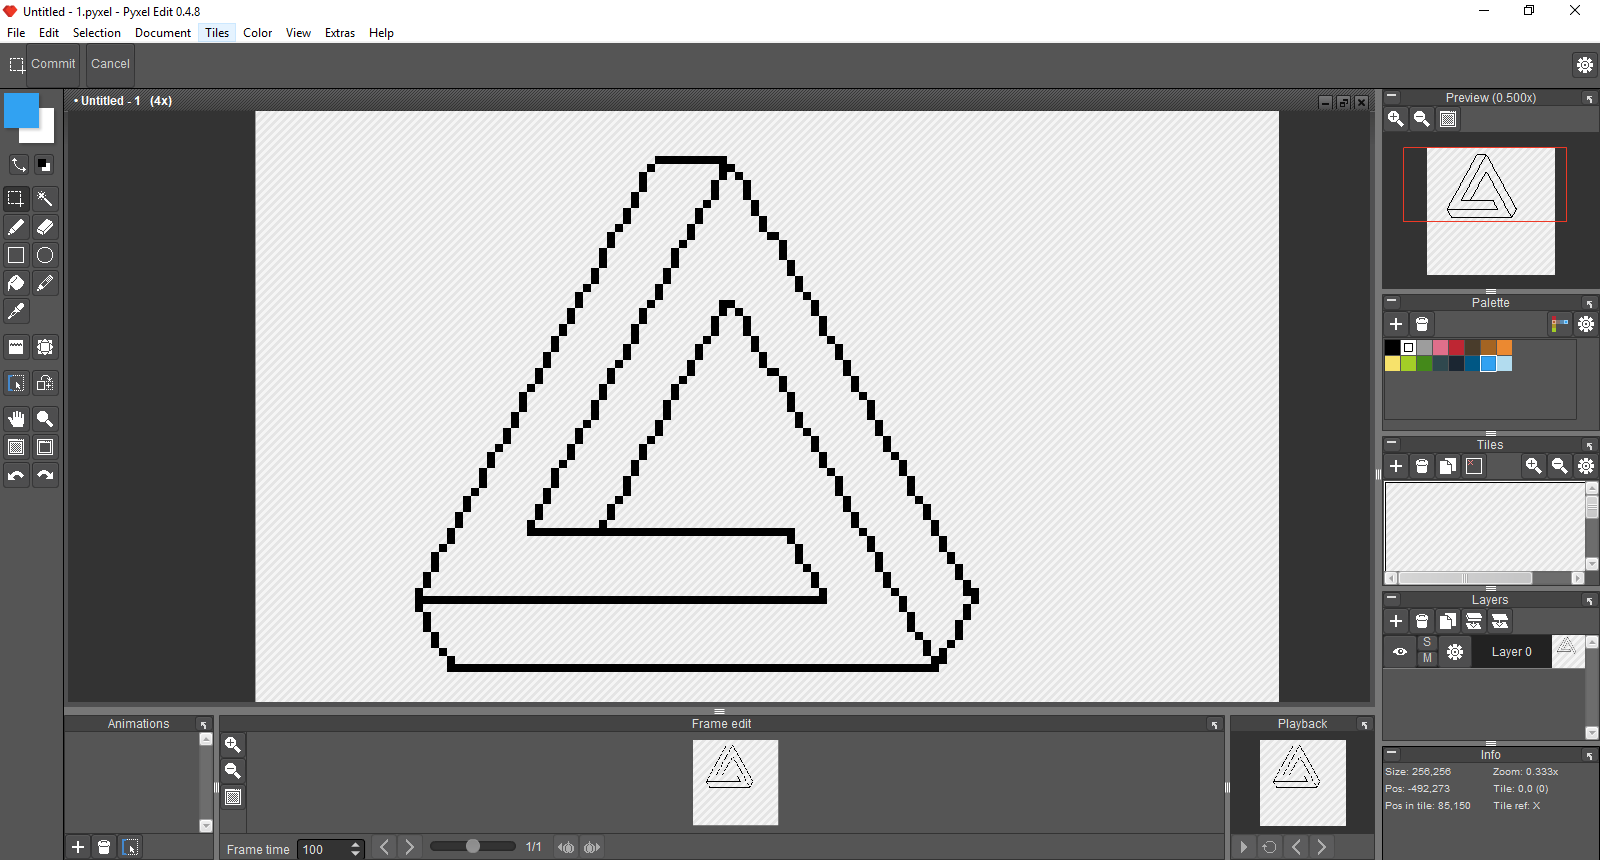Add a new animation

(78, 847)
